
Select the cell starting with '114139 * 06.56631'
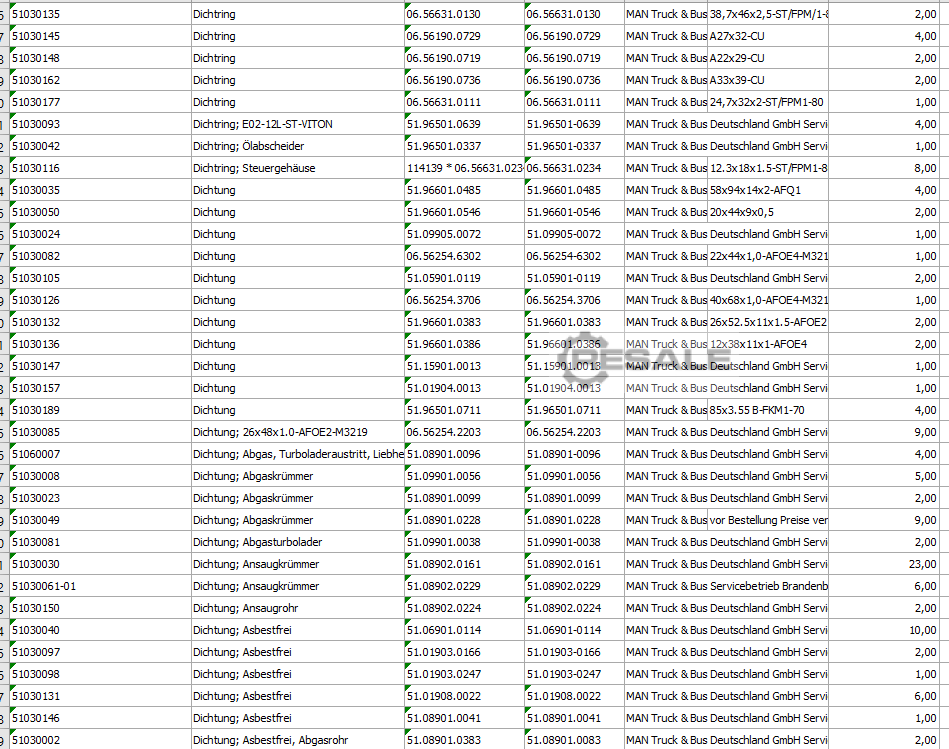(x=464, y=168)
